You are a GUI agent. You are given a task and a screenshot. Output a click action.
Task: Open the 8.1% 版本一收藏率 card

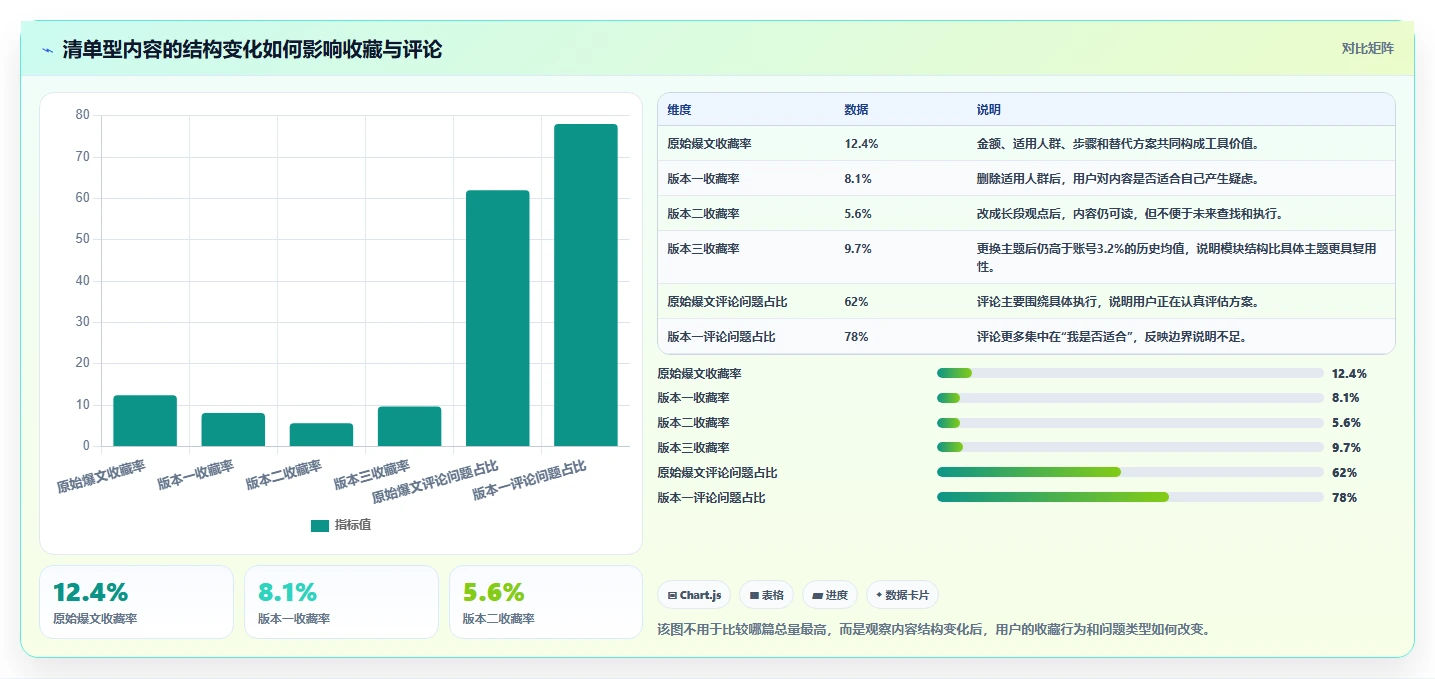341,602
